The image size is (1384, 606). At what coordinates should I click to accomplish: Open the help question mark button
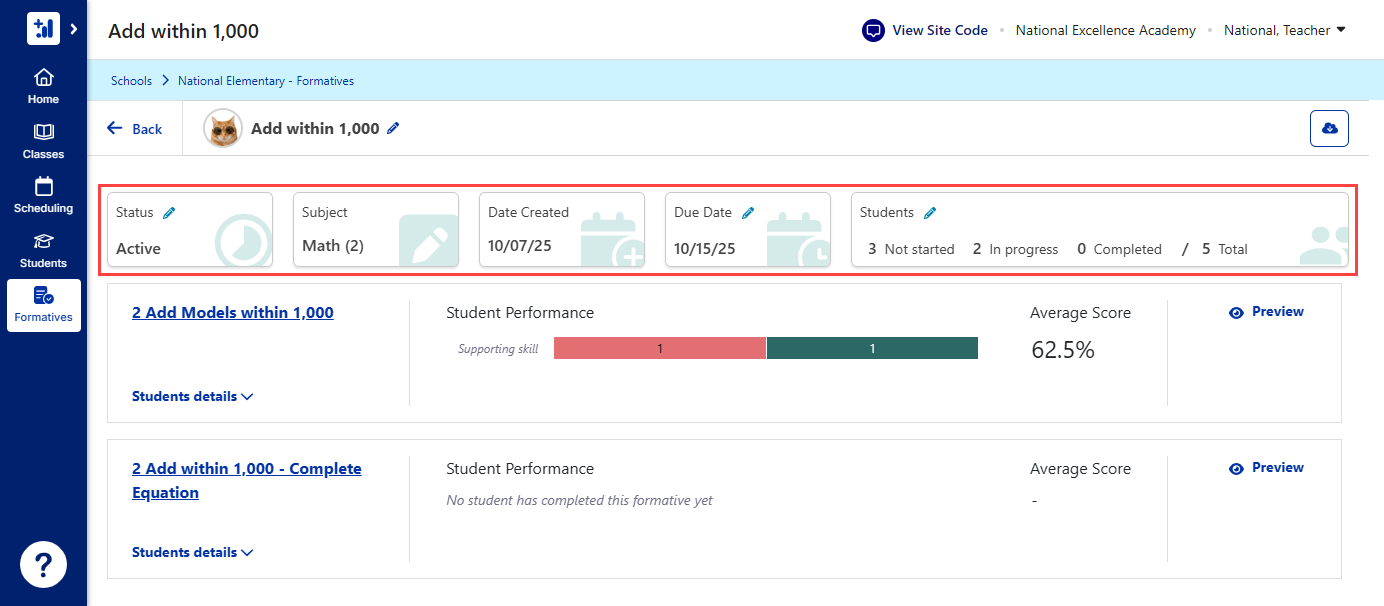pos(43,566)
